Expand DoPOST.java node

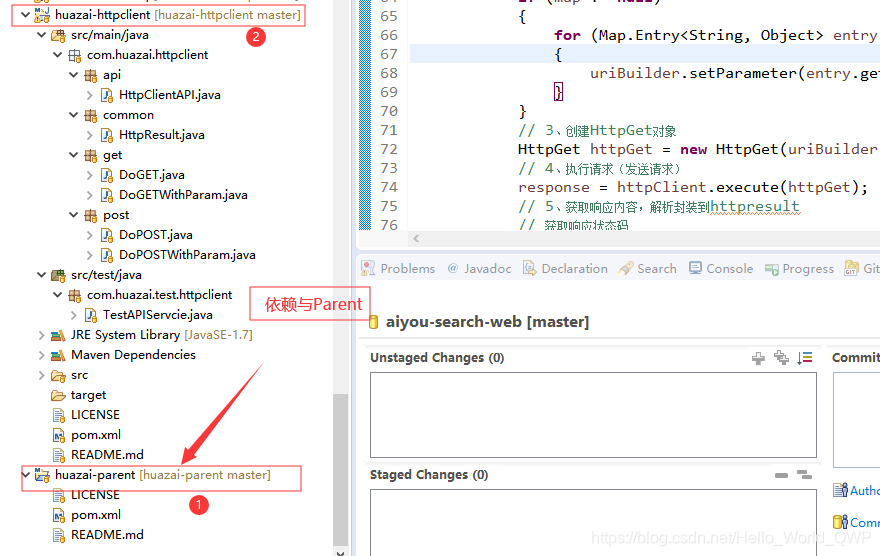click(90, 235)
